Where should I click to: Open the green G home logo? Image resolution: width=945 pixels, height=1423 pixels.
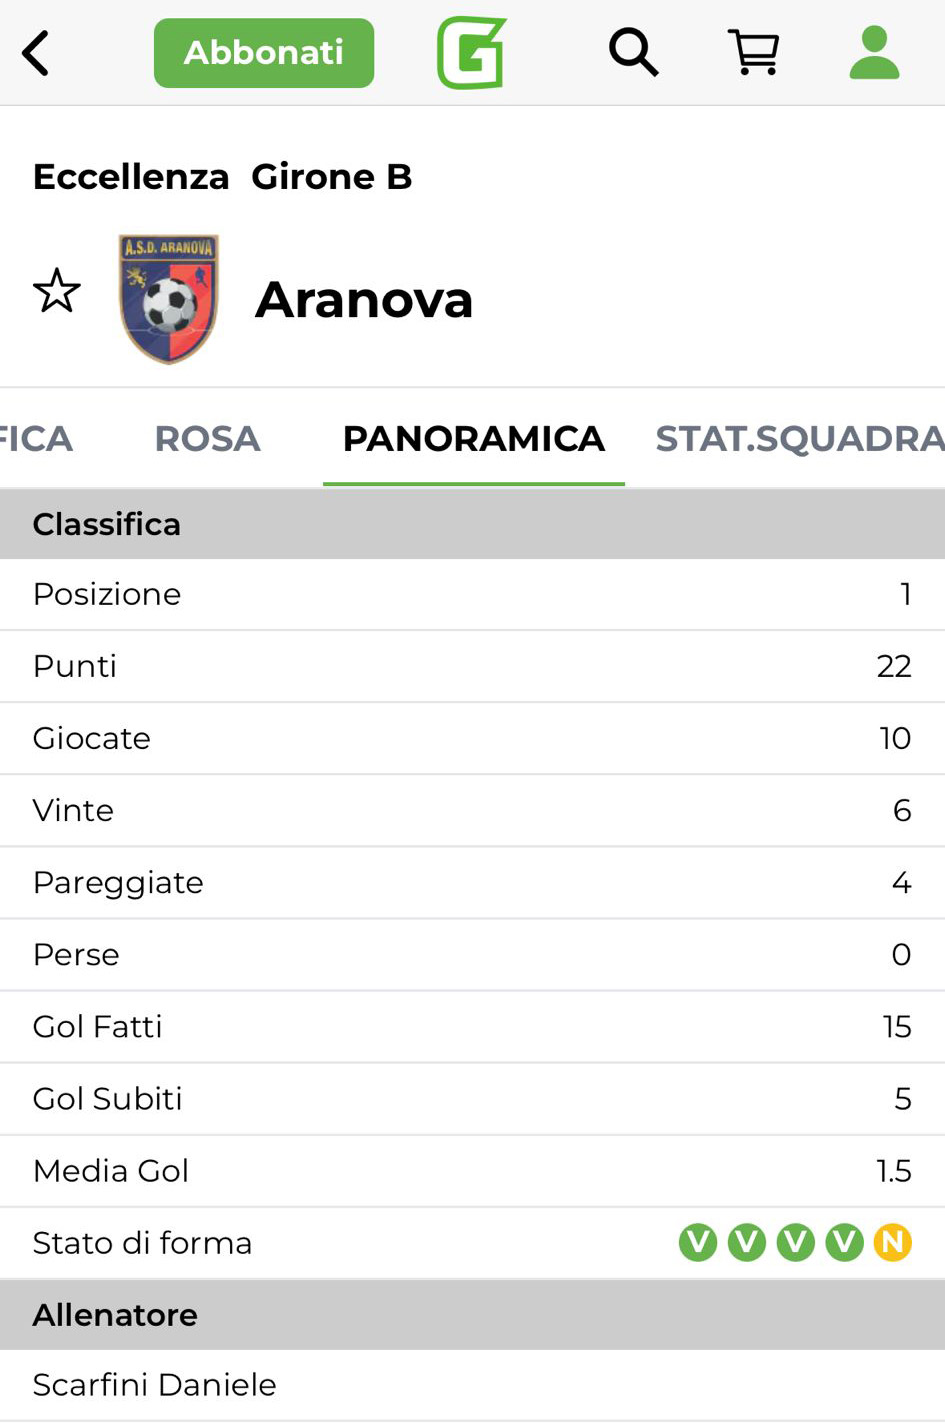pyautogui.click(x=471, y=53)
